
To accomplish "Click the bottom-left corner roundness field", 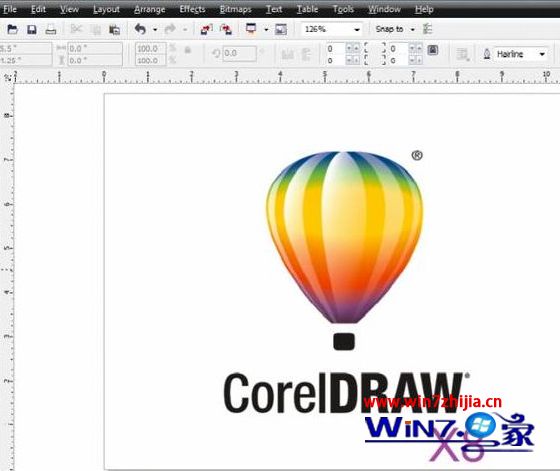I will (335, 60).
